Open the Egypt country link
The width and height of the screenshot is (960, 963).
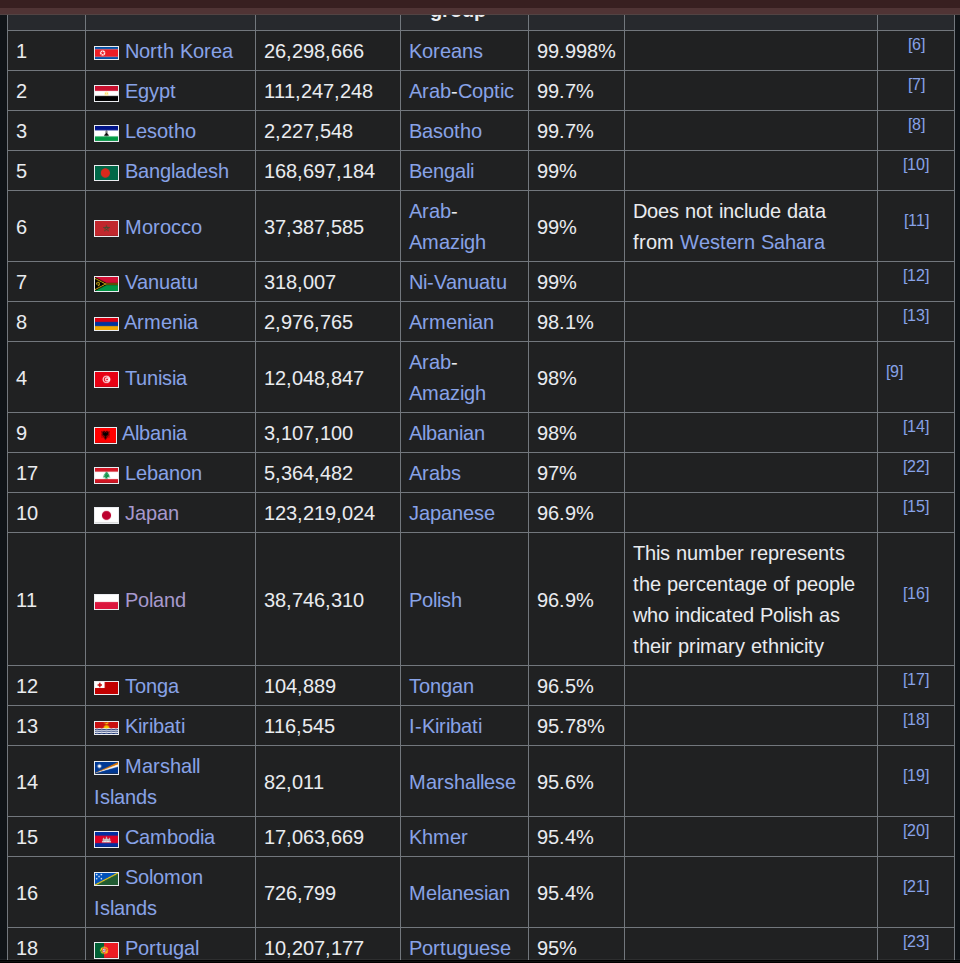coord(150,91)
